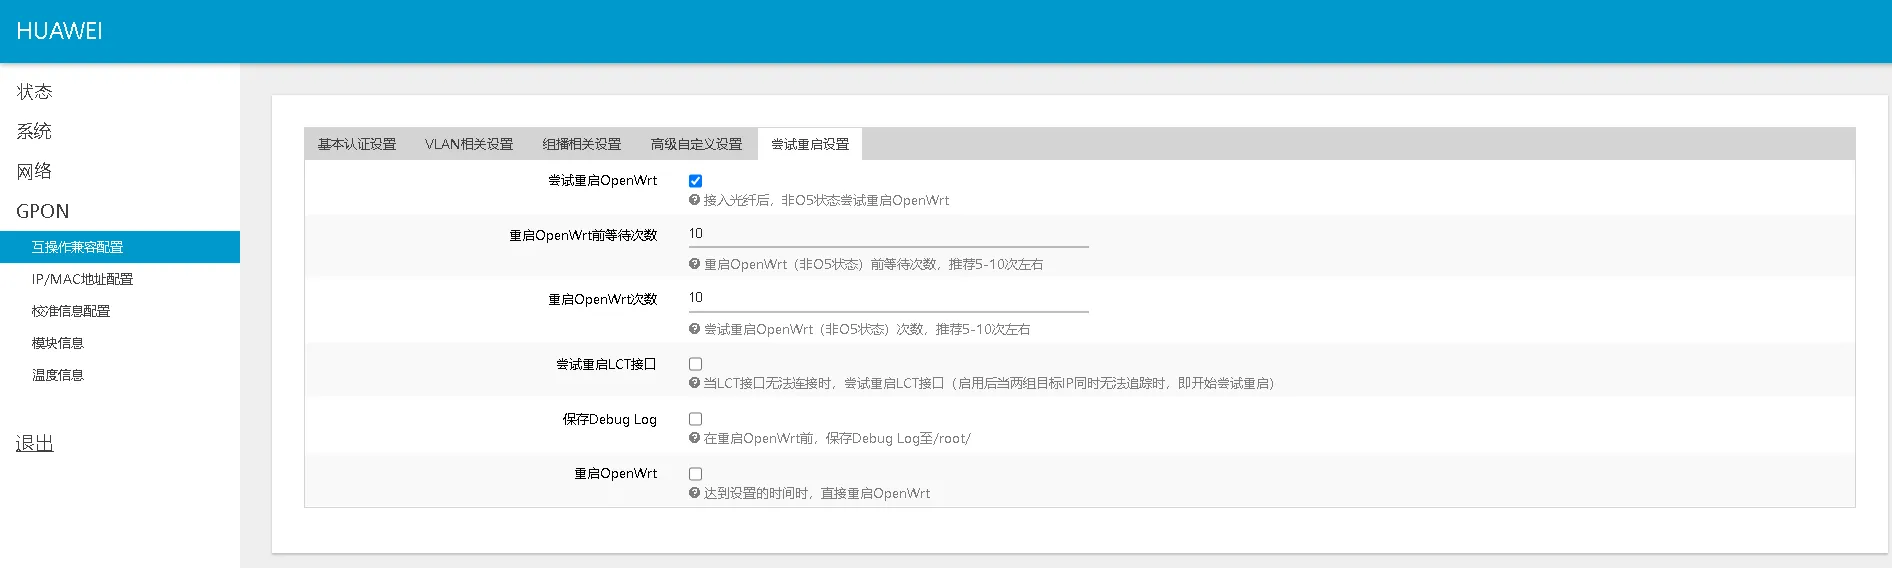
Task: Open IP/MAC地址配置 in the sidebar
Action: pos(82,279)
